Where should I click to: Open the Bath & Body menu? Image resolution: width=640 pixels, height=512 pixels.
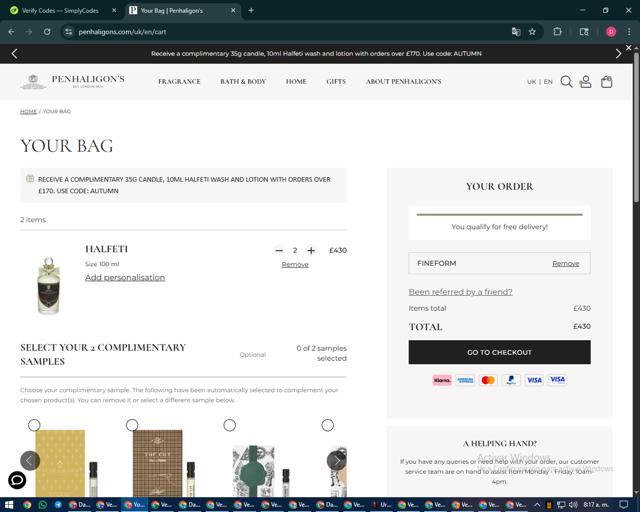pos(243,82)
